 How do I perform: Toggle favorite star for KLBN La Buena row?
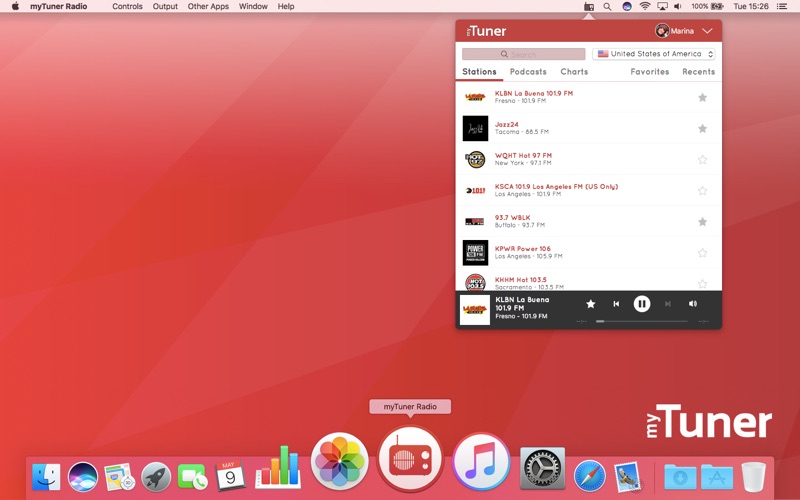703,97
